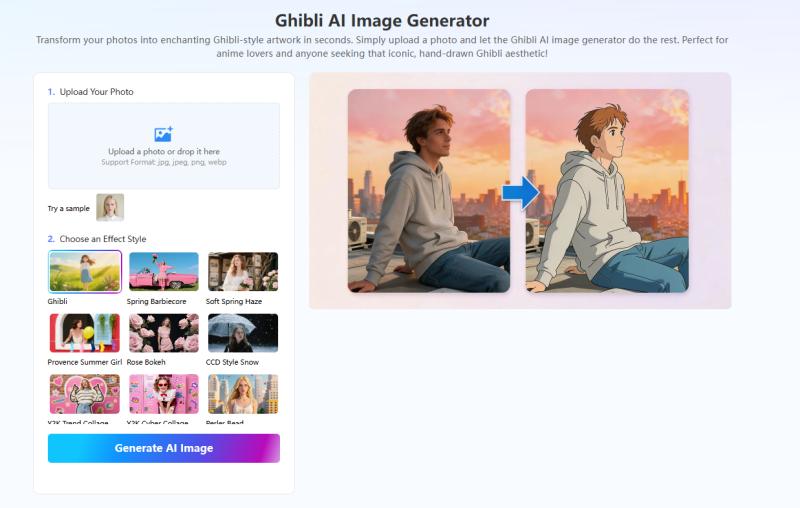Click the Ghibli style label
800x508 pixels.
pyautogui.click(x=58, y=301)
